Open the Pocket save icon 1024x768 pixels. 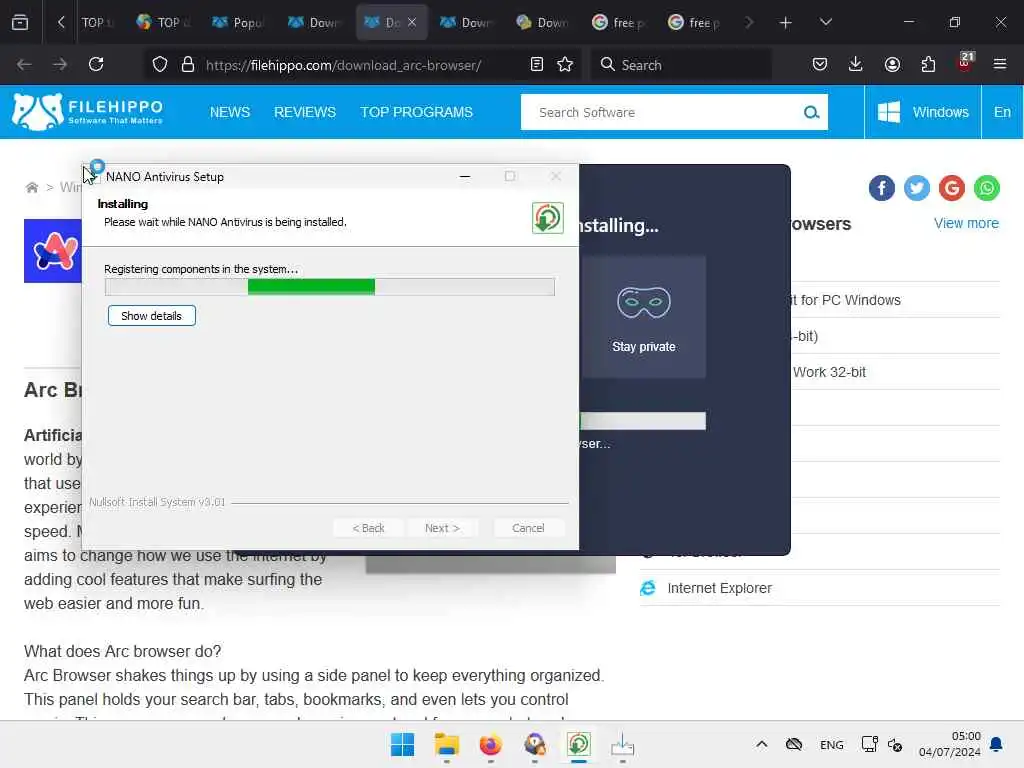tap(820, 64)
